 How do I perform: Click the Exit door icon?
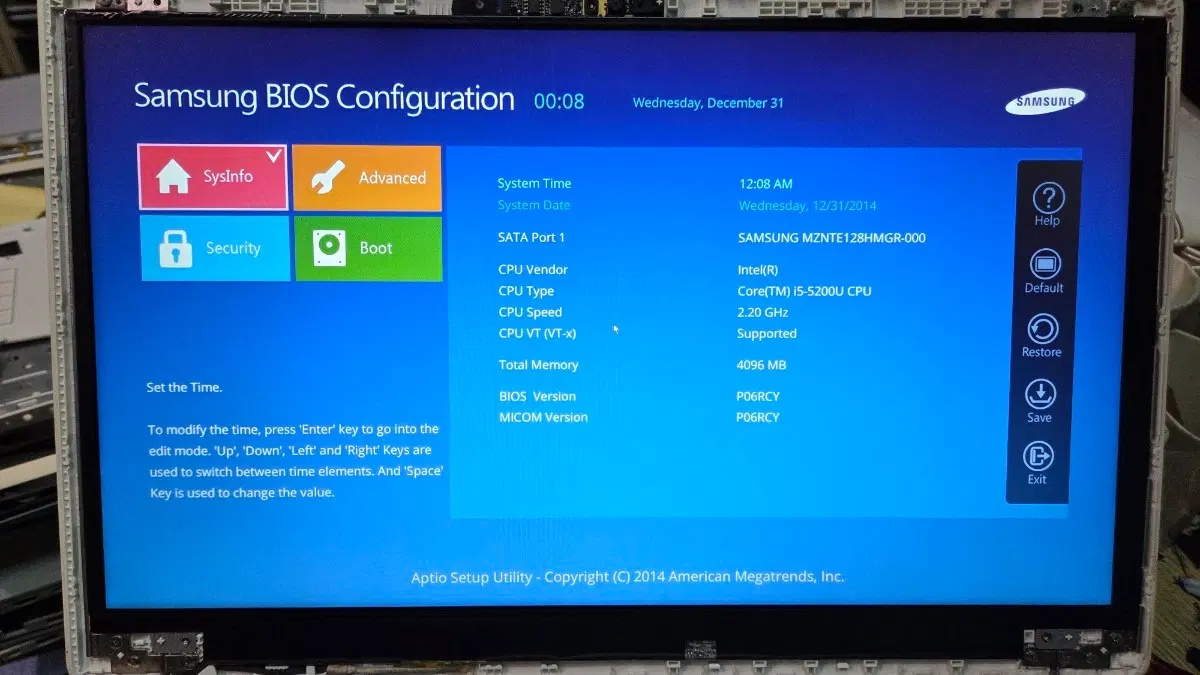click(x=1038, y=457)
